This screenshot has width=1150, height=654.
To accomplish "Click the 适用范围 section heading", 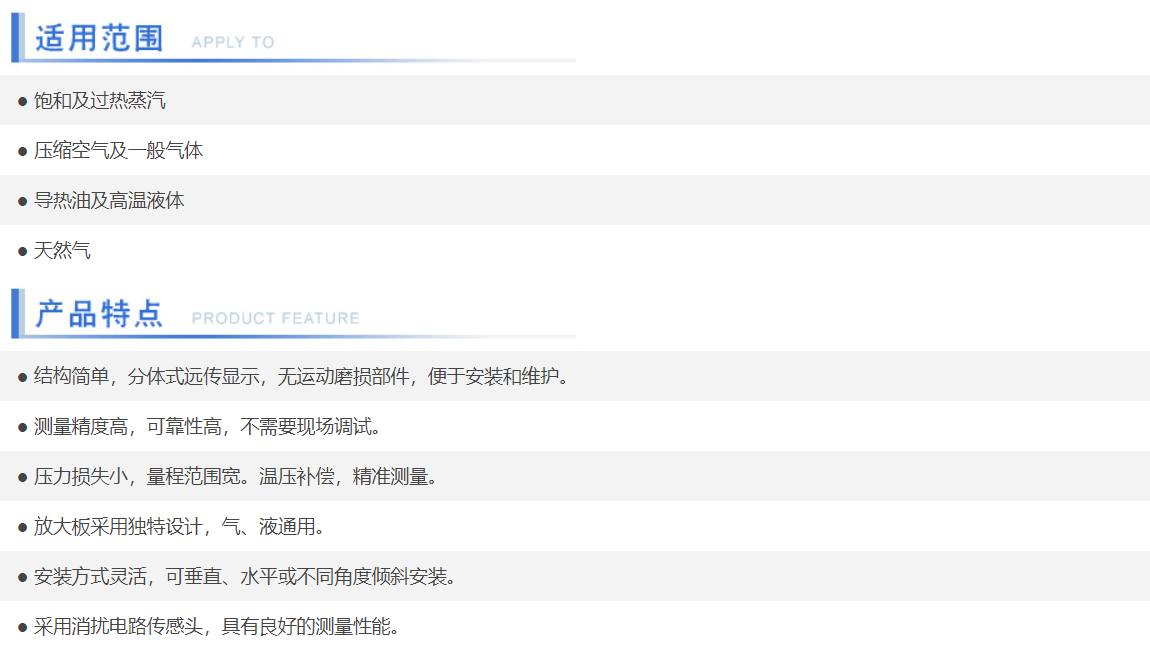I will coord(99,38).
